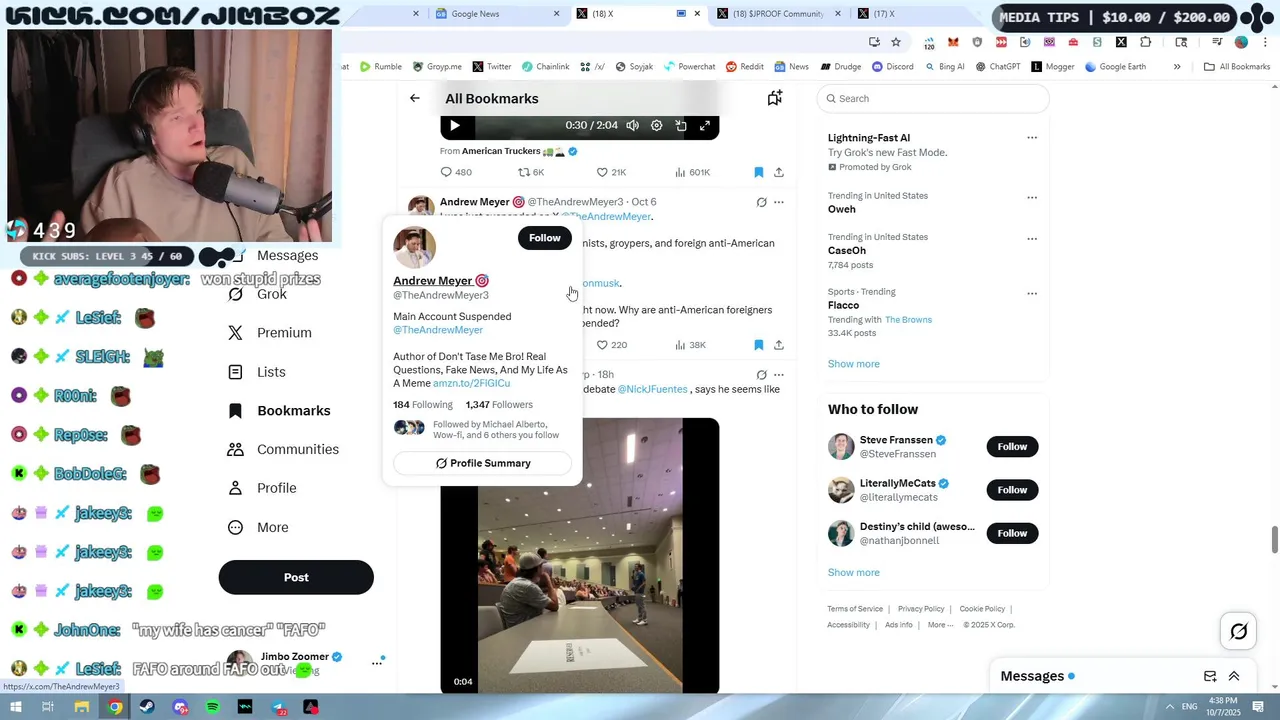Open options for Lightning-Fast AI promotion
The image size is (1280, 720).
point(1032,138)
